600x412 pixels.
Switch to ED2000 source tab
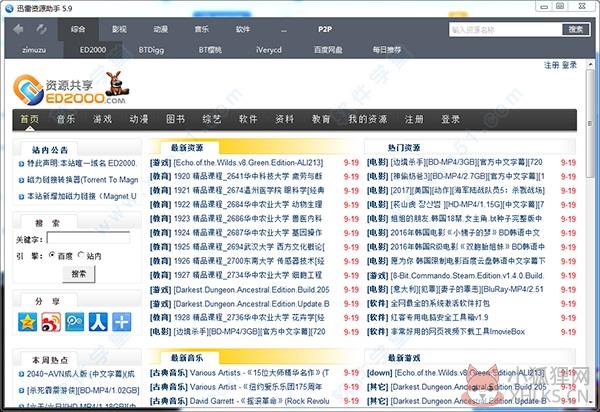[93, 50]
